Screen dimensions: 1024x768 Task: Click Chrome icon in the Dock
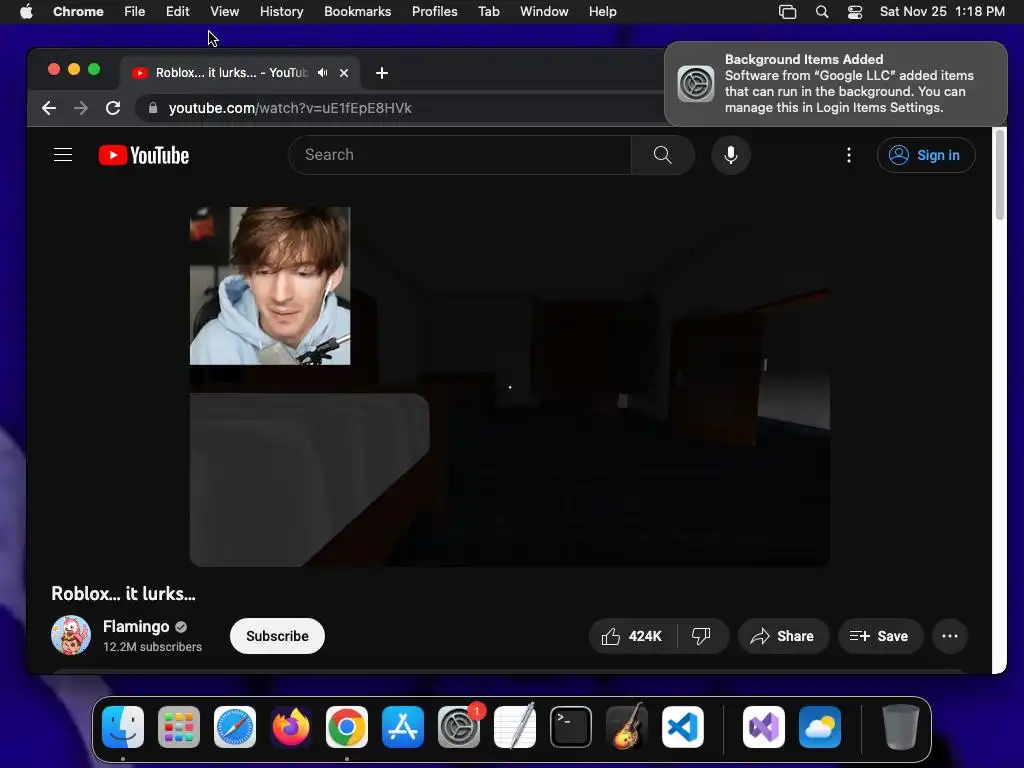pyautogui.click(x=347, y=727)
